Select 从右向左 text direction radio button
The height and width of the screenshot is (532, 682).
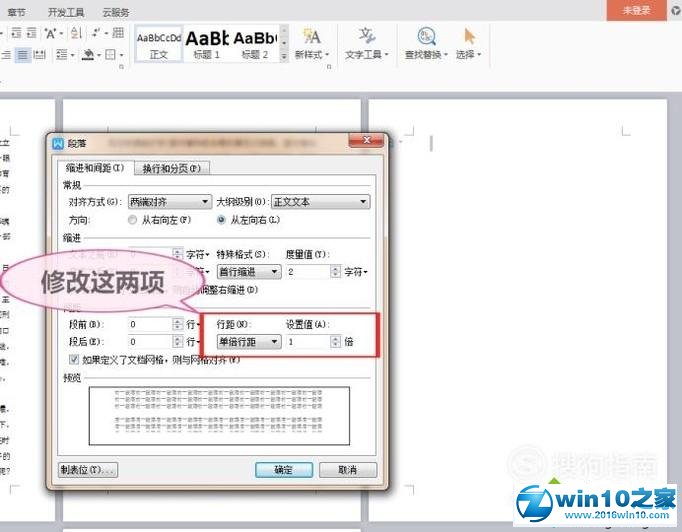coord(133,219)
